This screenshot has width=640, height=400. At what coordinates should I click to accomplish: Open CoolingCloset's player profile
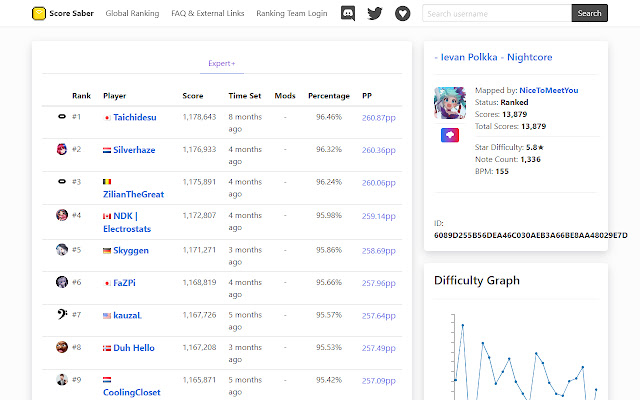131,392
